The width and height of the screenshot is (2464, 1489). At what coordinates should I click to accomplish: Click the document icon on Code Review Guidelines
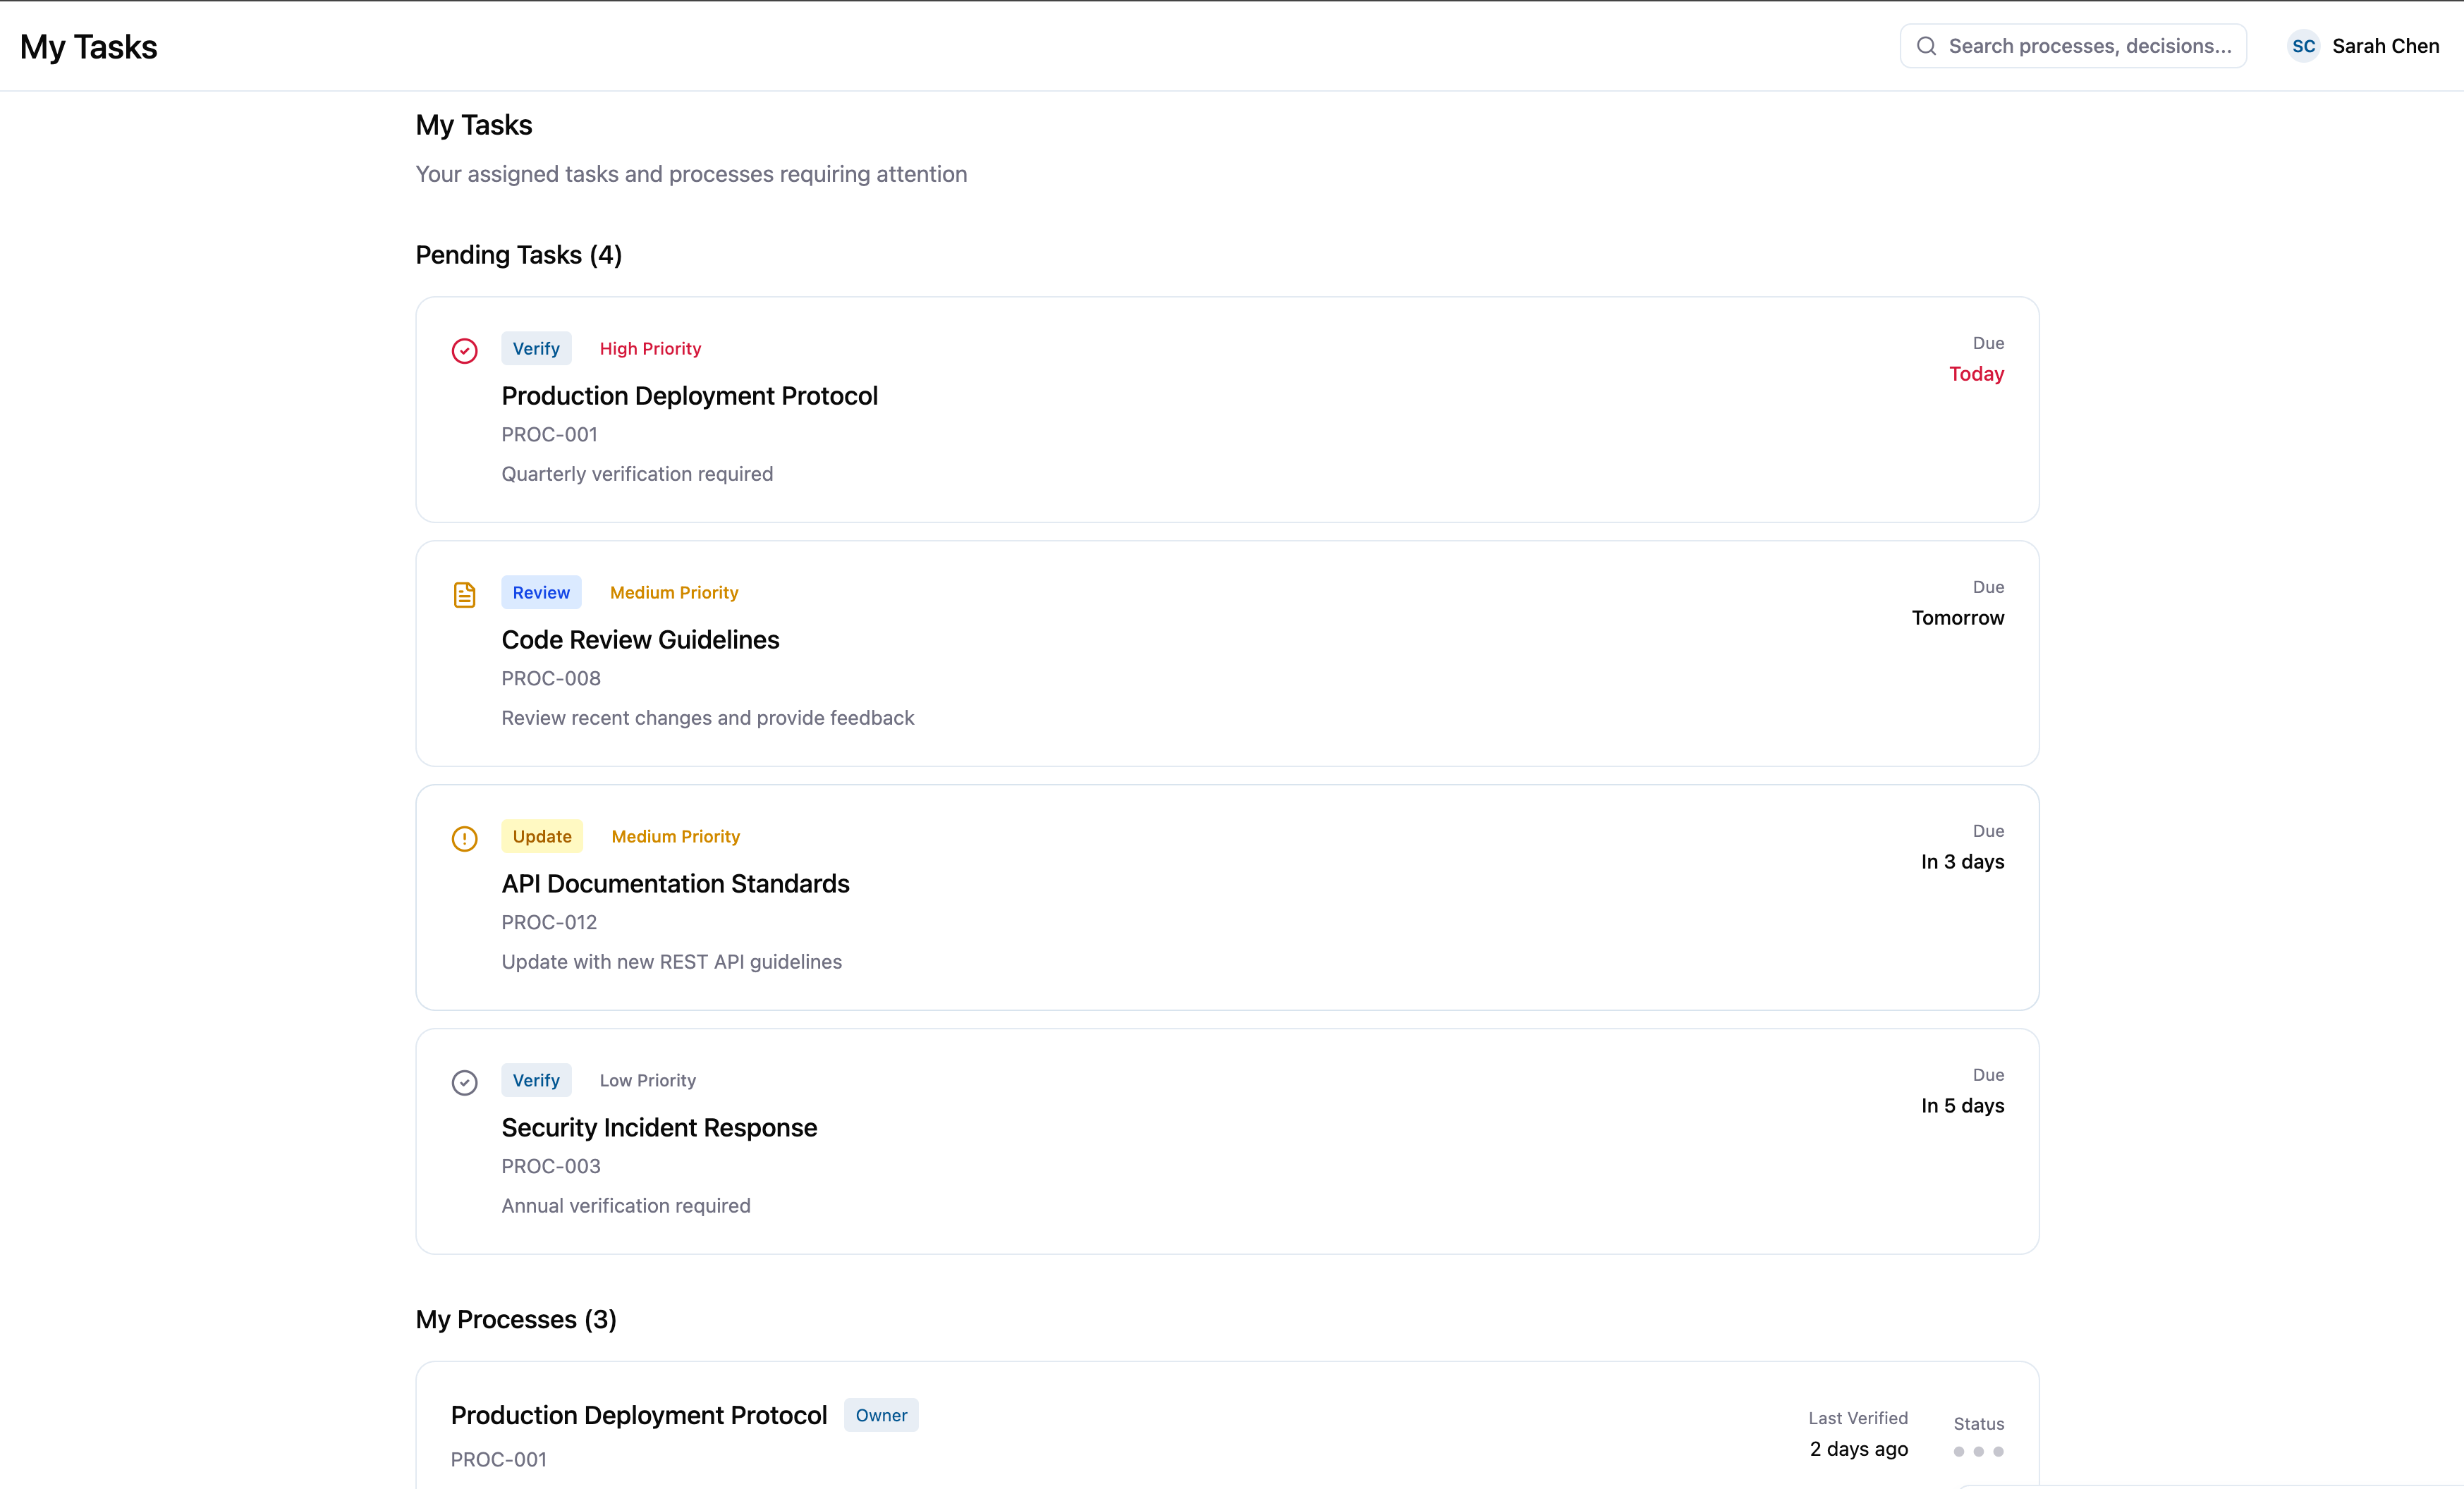pyautogui.click(x=464, y=595)
